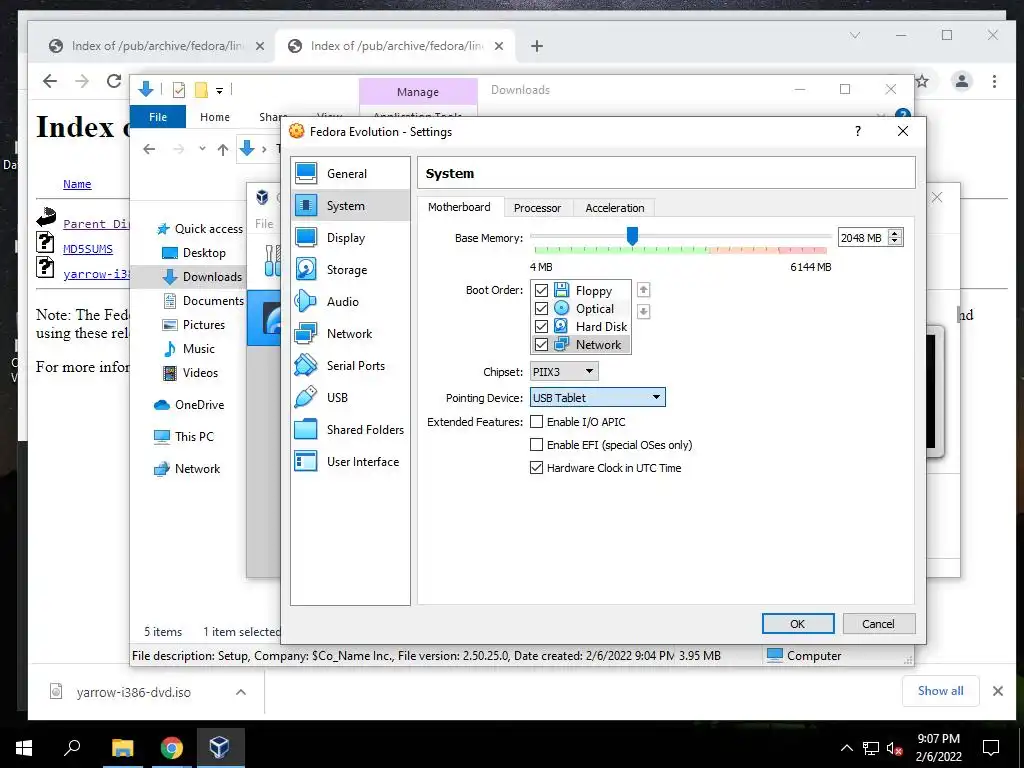The width and height of the screenshot is (1024, 768).
Task: Move boot item up with arrow icon
Action: (643, 290)
